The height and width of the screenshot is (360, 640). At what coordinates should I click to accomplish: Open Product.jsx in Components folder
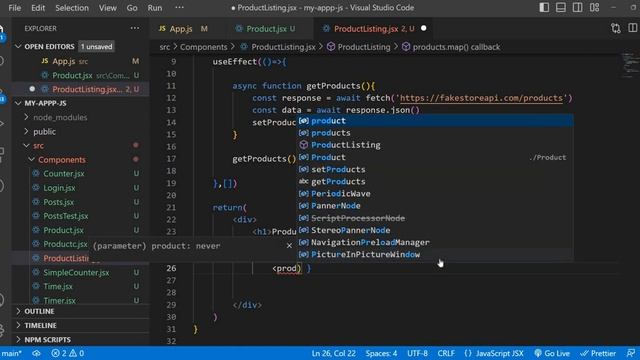click(63, 230)
